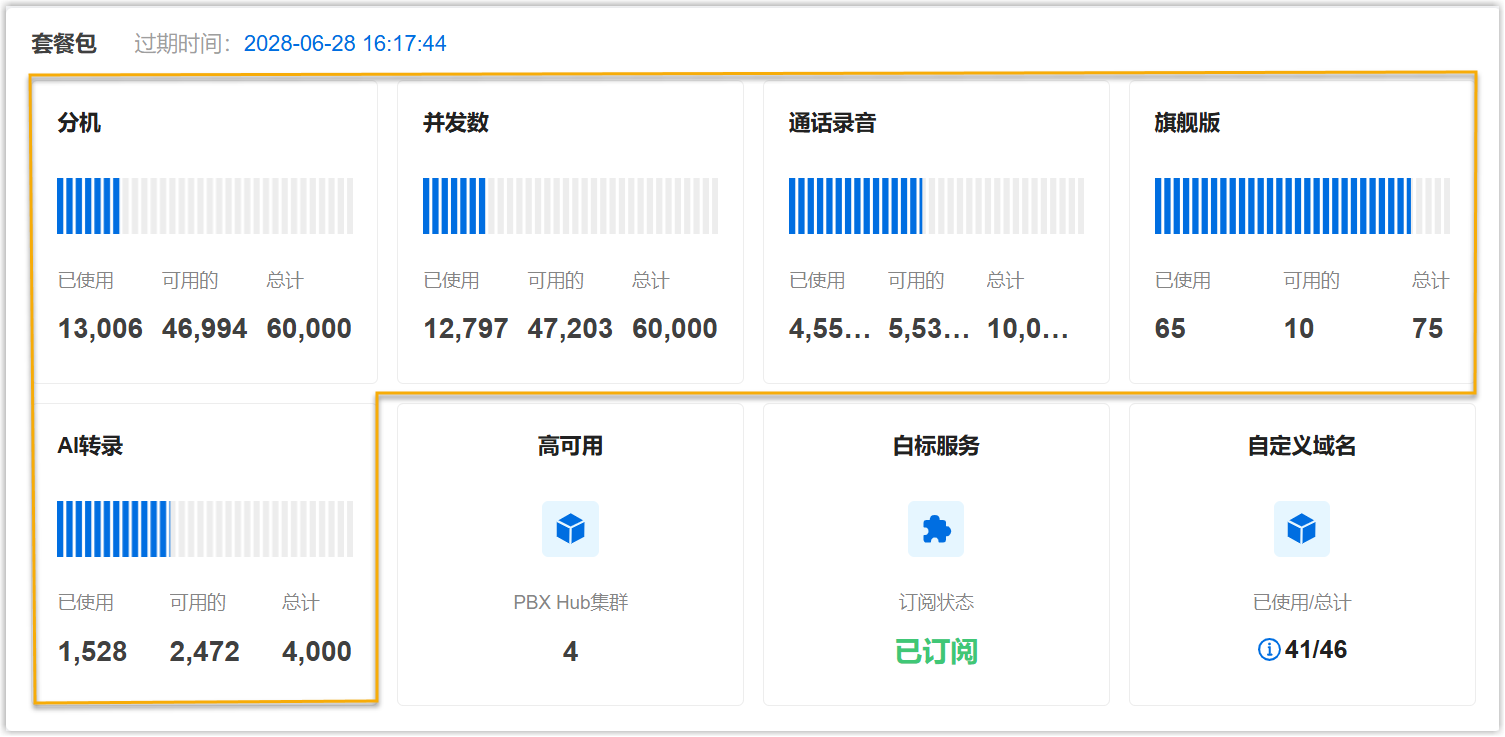This screenshot has width=1505, height=737.
Task: Click the cube icon under 高可用
Action: (x=570, y=529)
